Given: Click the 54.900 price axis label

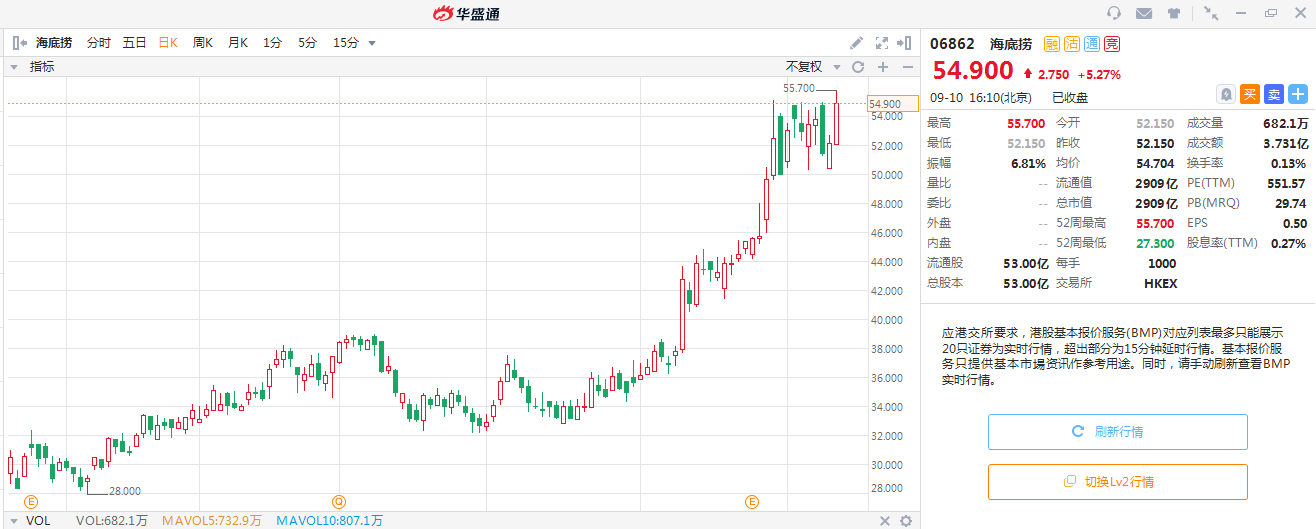Looking at the screenshot, I should [892, 104].
